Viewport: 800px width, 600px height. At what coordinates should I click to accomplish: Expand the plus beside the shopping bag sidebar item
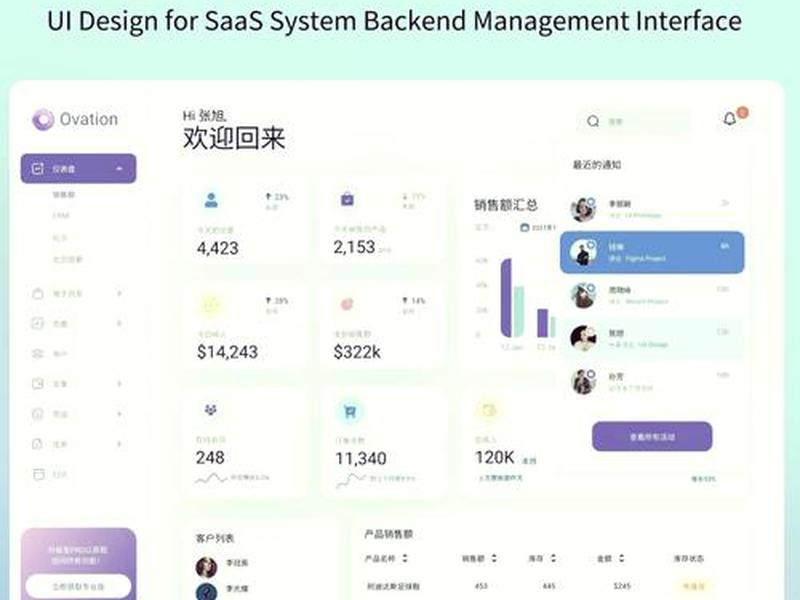pyautogui.click(x=119, y=293)
